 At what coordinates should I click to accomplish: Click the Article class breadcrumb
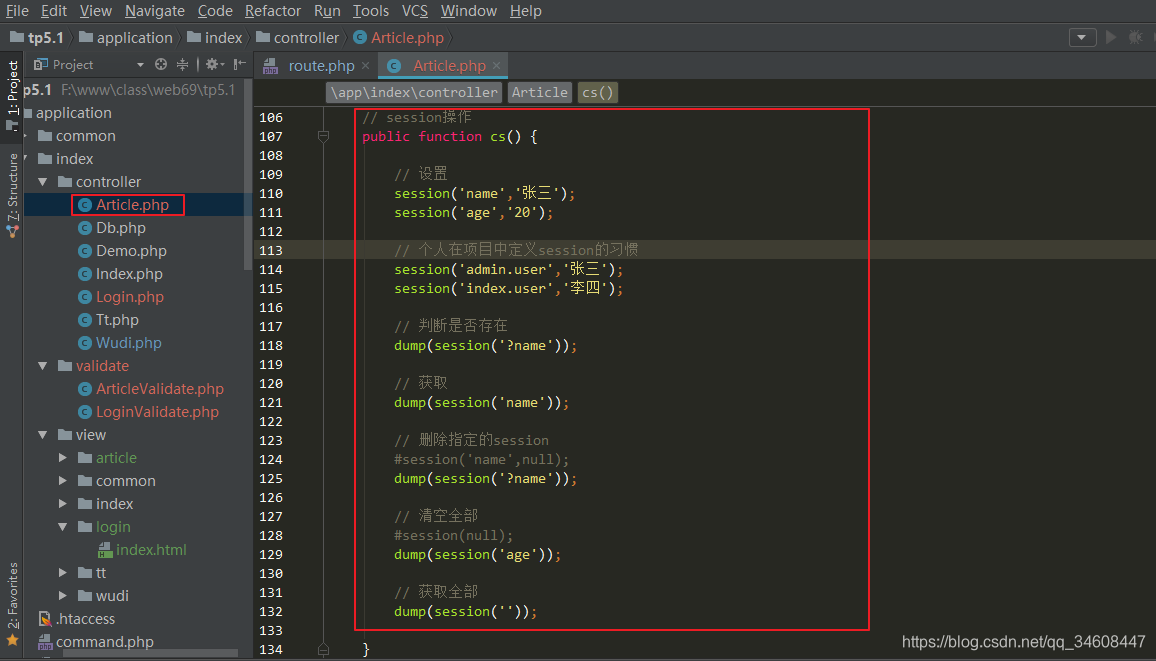(x=540, y=92)
